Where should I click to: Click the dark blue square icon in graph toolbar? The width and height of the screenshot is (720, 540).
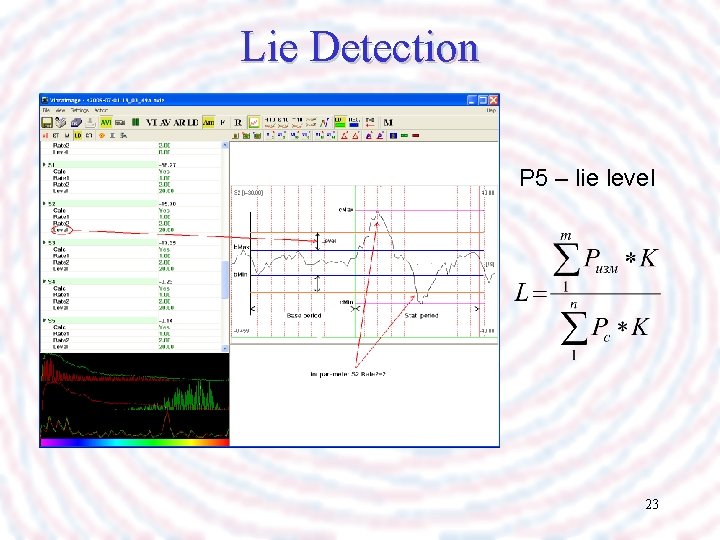click(x=393, y=135)
